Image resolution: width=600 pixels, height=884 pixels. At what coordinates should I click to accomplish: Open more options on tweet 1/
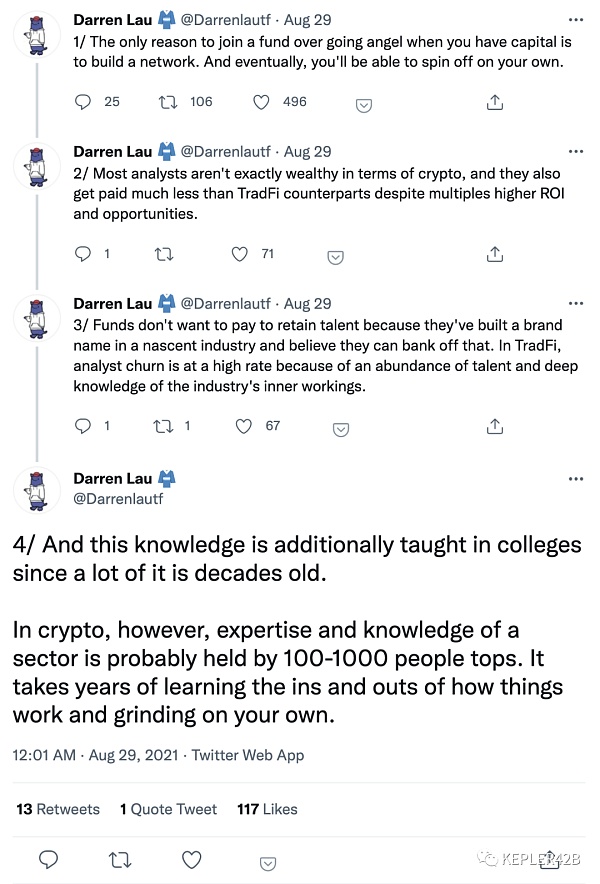(x=575, y=19)
